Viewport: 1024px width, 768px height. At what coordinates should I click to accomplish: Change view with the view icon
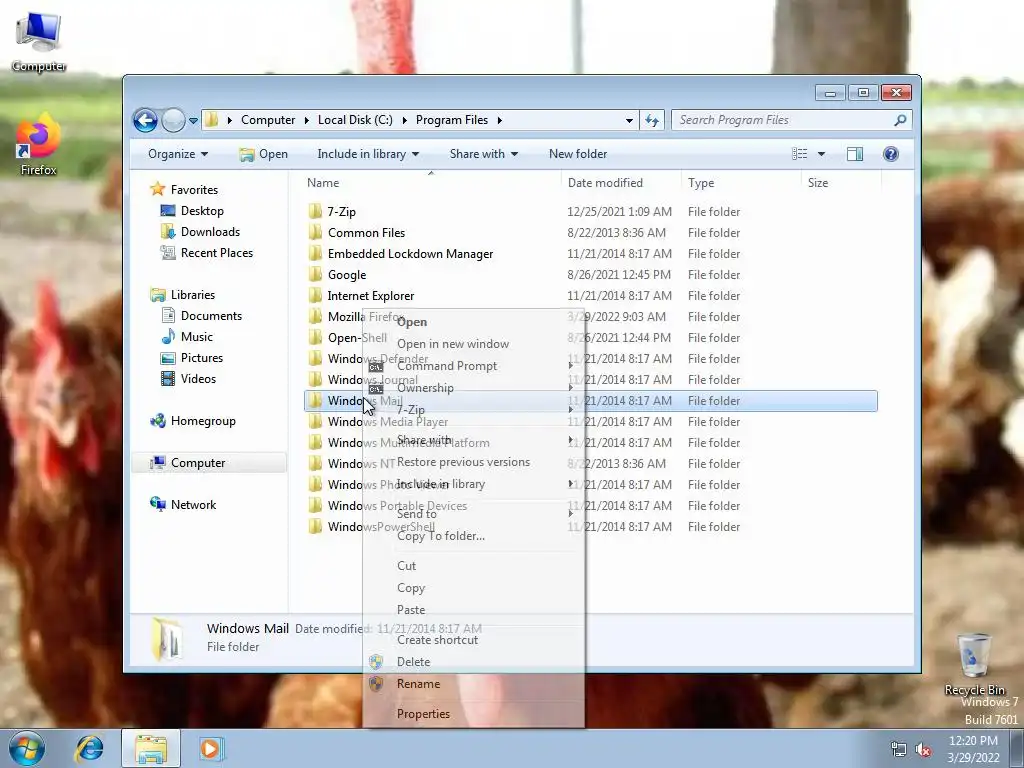799,154
